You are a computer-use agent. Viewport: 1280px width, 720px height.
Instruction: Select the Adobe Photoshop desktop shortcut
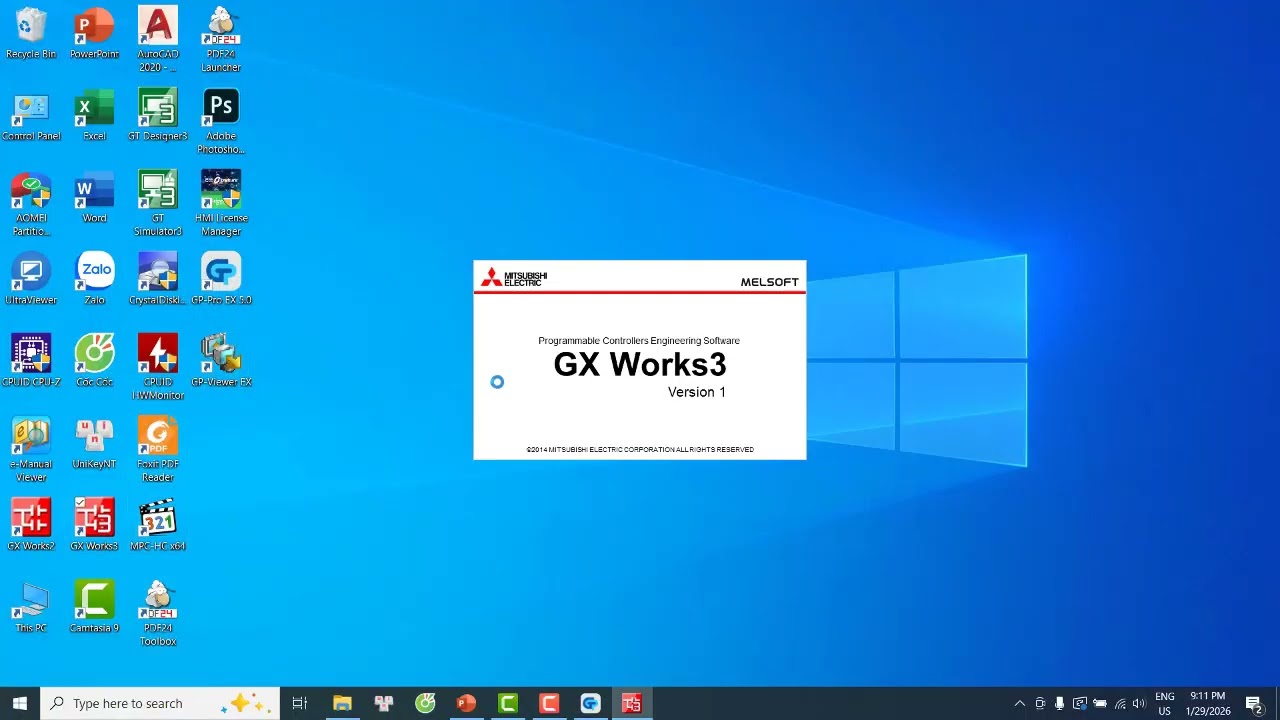coord(221,122)
